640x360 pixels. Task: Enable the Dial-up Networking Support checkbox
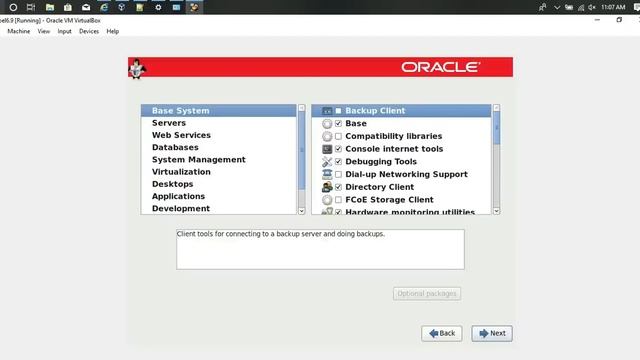tap(338, 174)
